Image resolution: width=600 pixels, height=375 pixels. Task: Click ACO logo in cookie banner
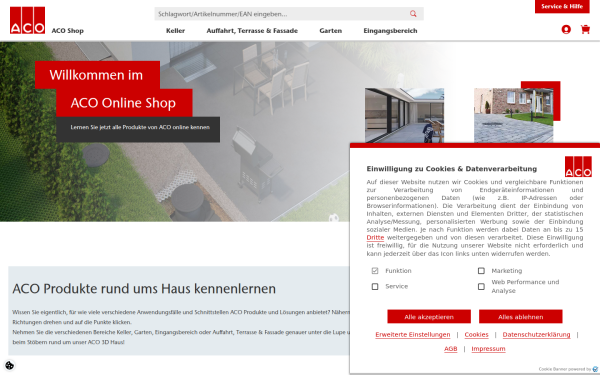coord(578,166)
